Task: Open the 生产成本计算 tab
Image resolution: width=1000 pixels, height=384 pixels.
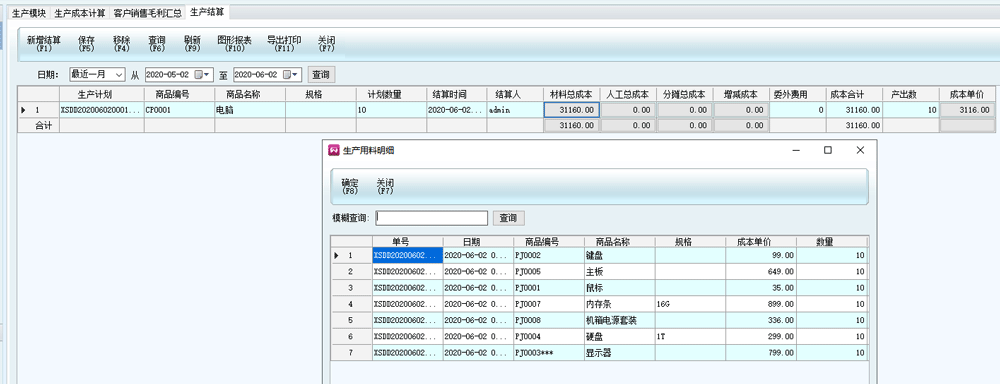Action: click(80, 13)
